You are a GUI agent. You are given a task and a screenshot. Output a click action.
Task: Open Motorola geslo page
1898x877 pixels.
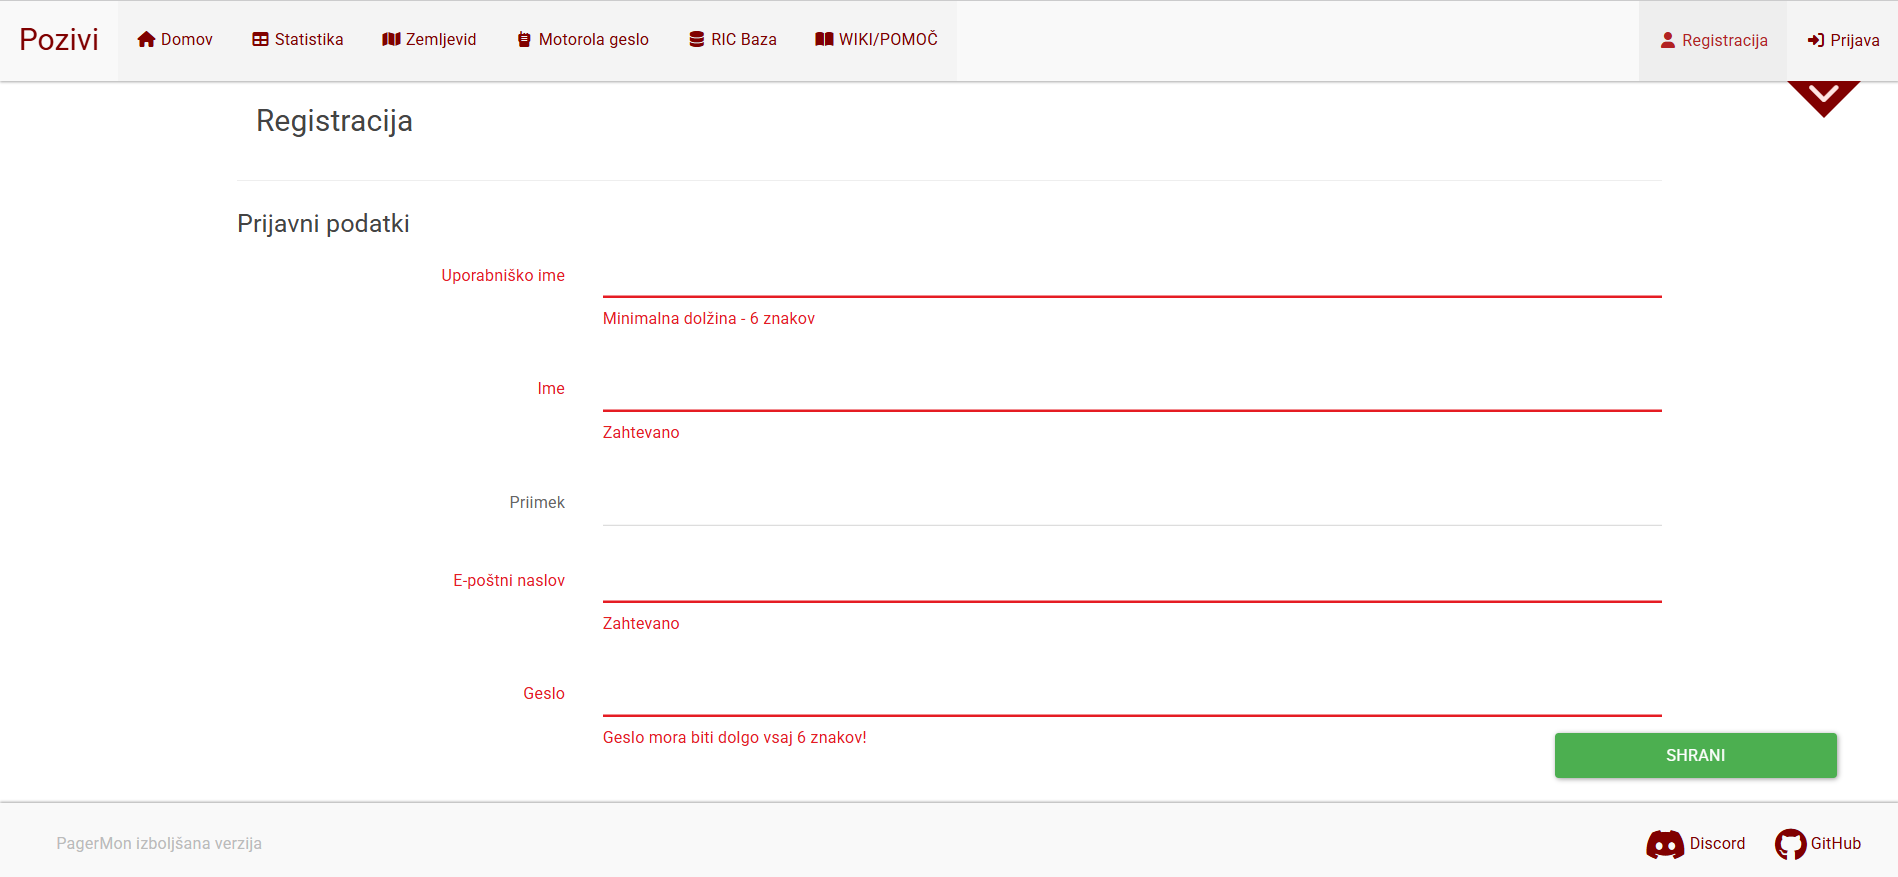click(x=583, y=40)
